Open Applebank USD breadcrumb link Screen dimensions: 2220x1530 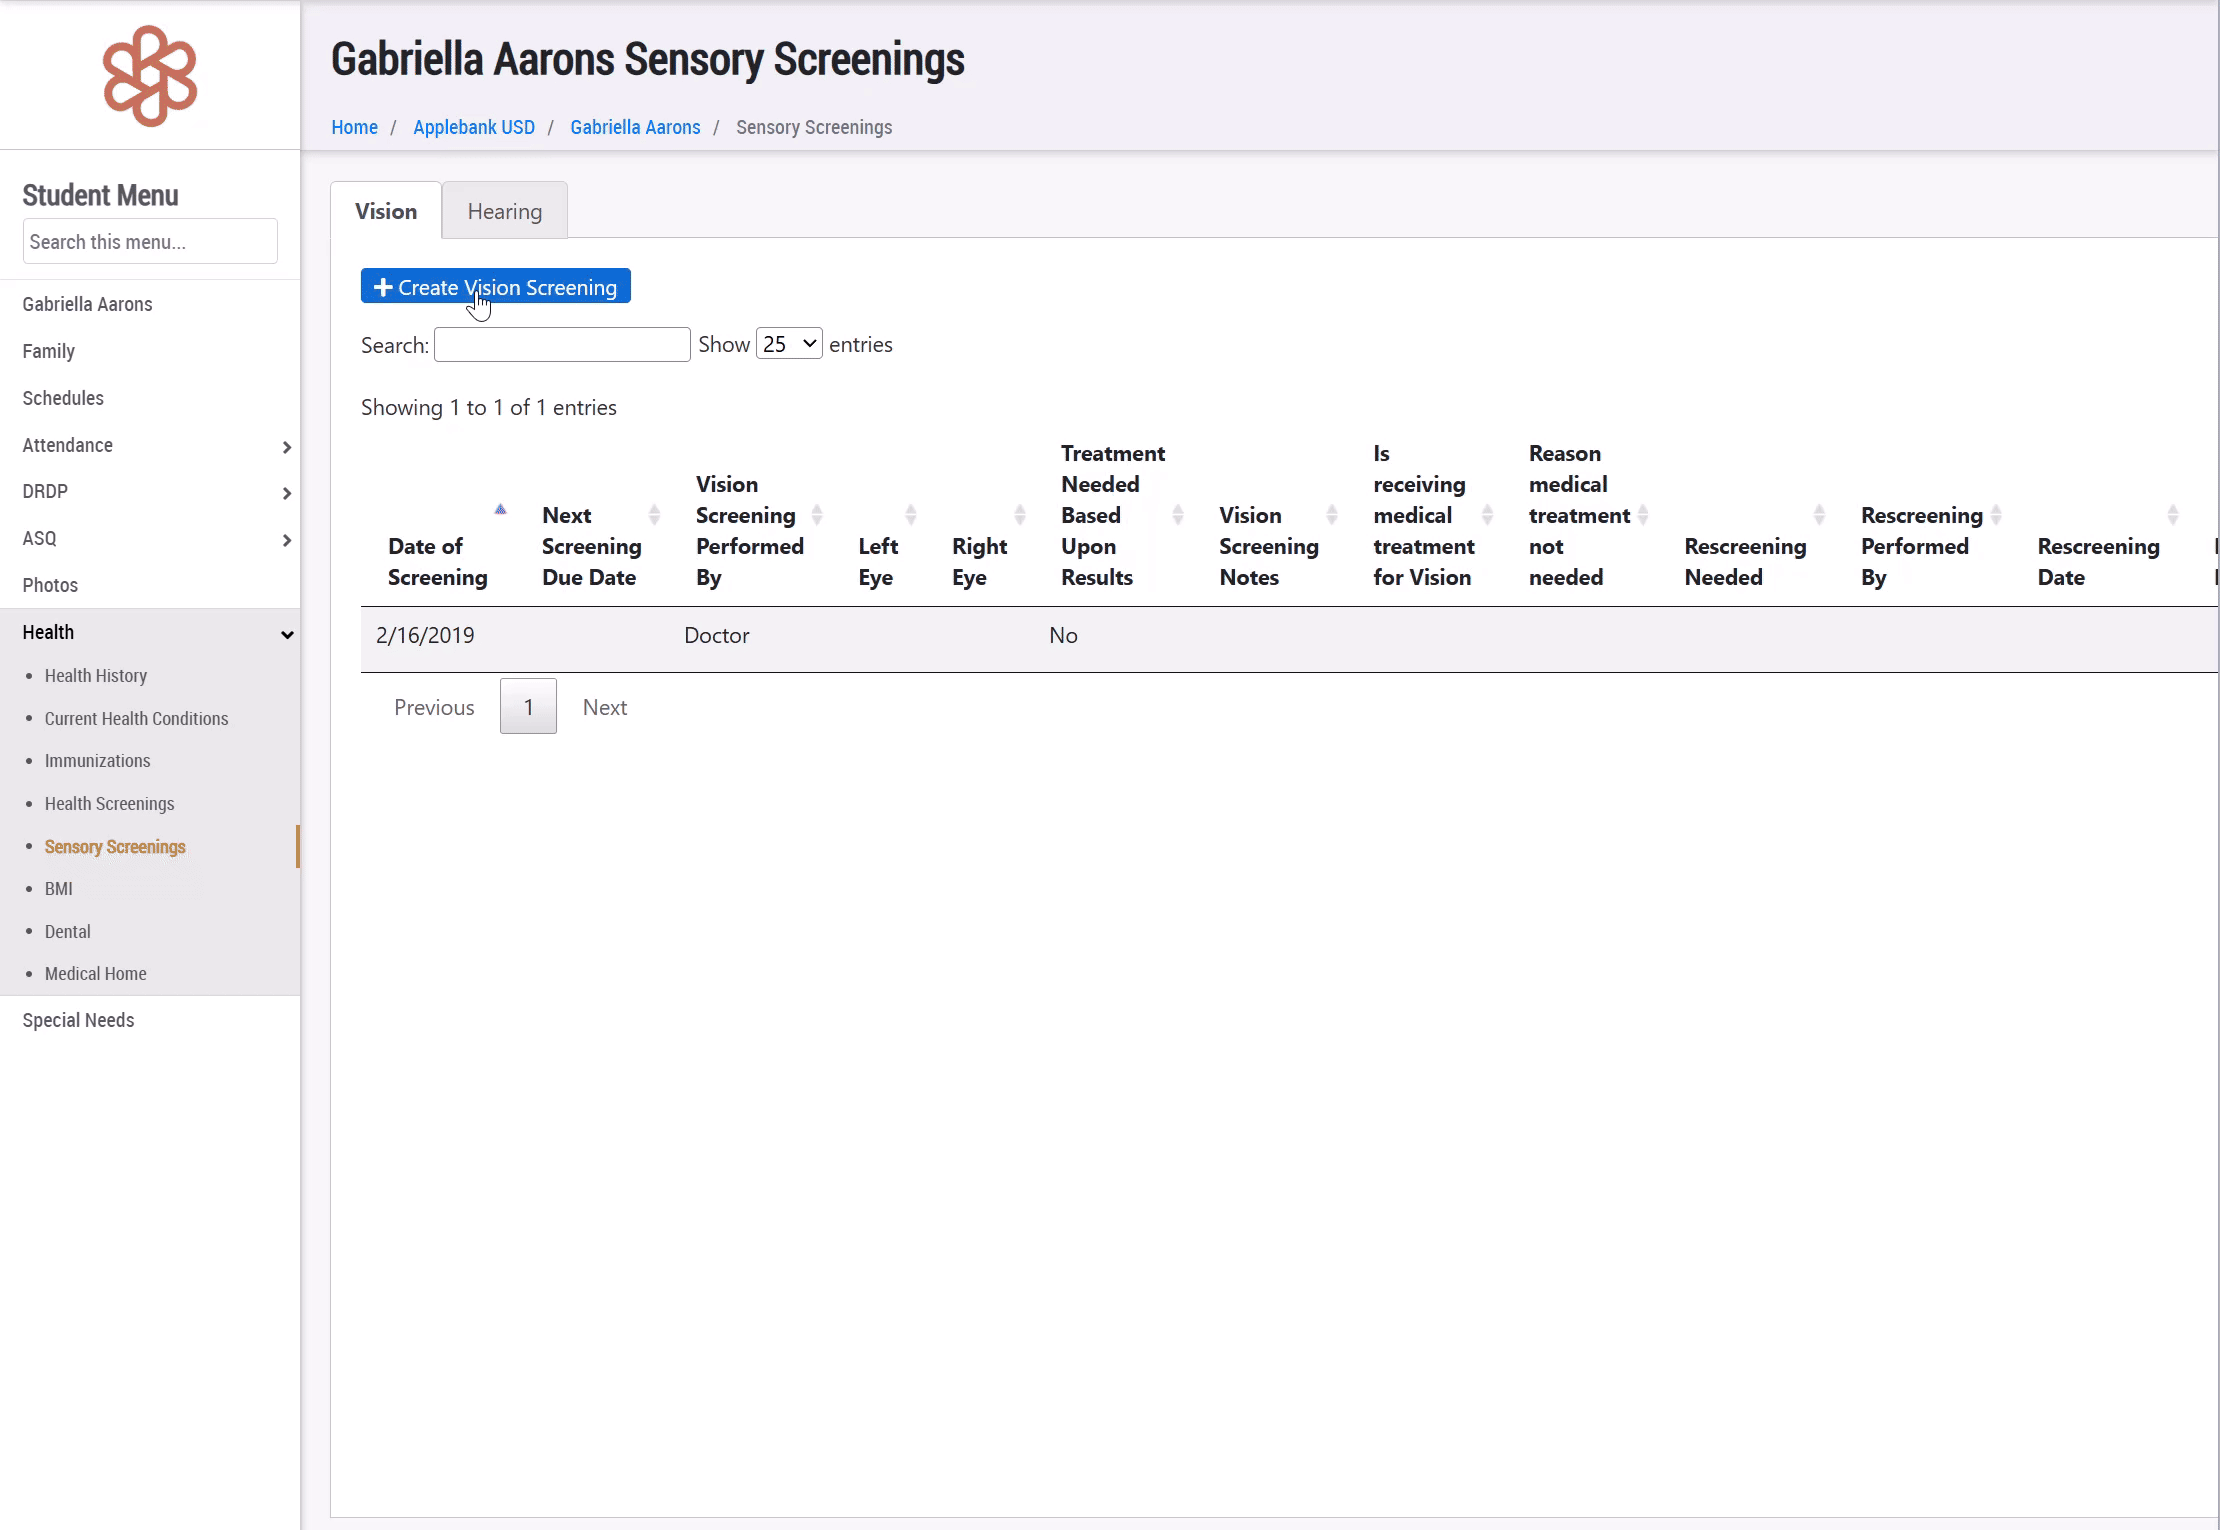(x=473, y=127)
